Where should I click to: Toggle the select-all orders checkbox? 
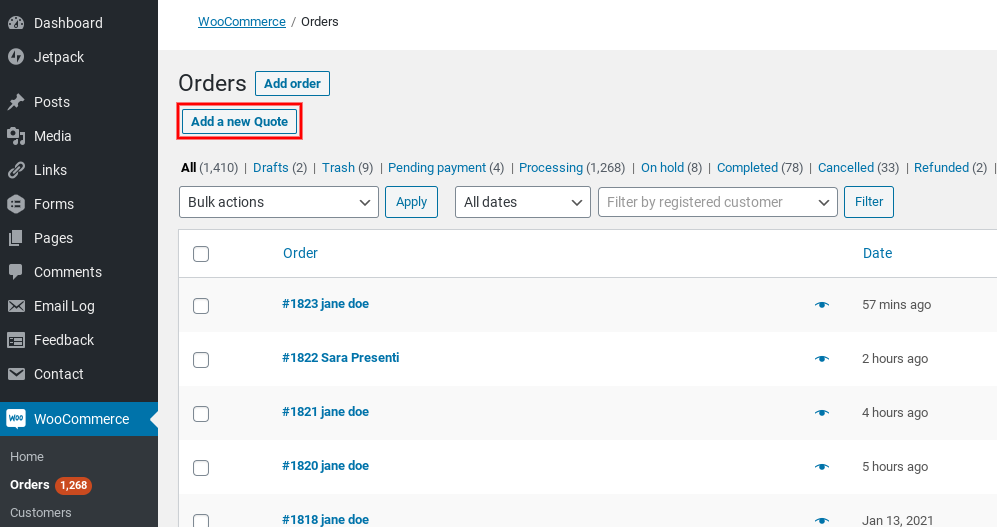click(x=201, y=254)
